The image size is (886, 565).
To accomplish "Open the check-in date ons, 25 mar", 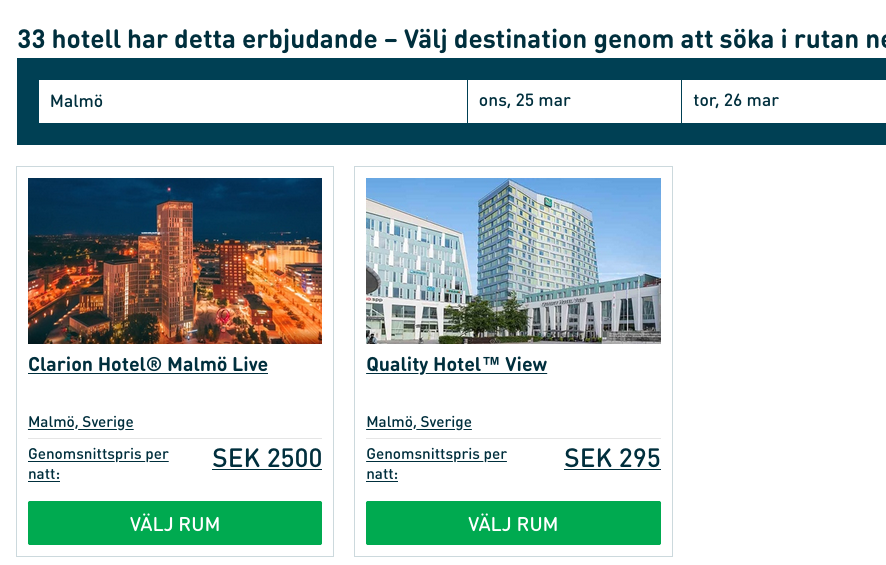I will tap(574, 101).
